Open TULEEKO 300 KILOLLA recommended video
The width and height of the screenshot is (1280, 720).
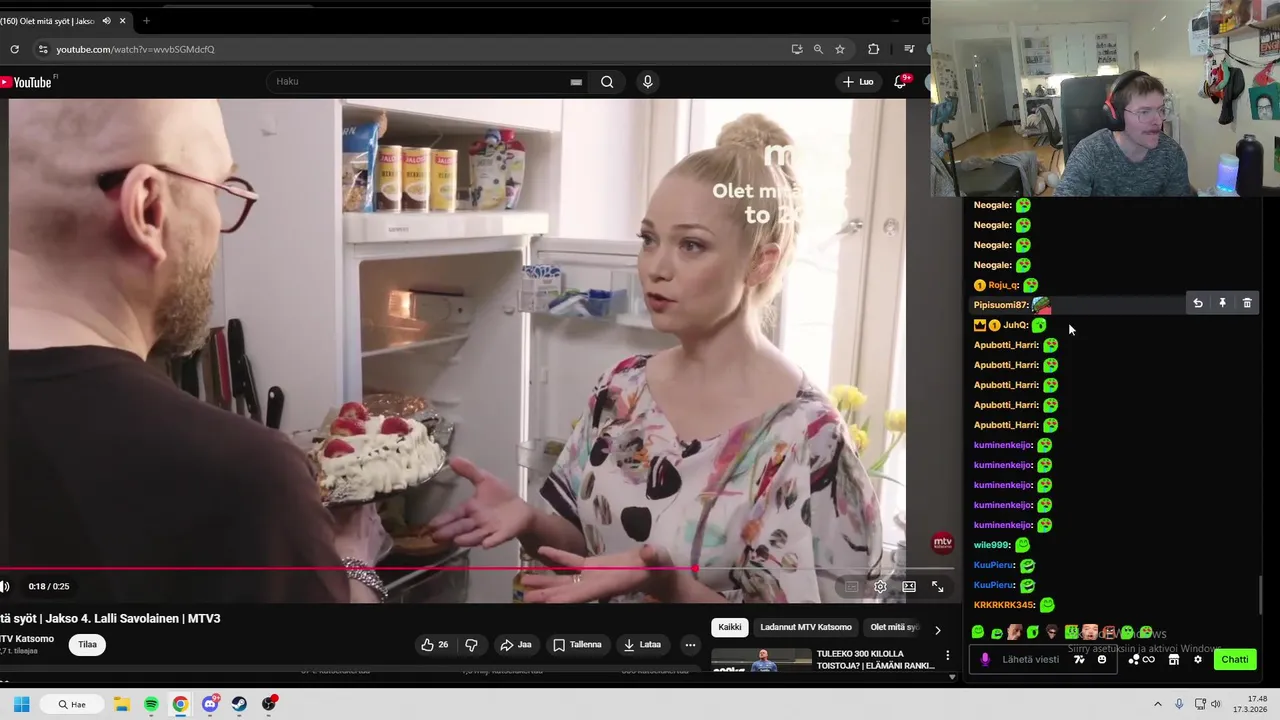[x=875, y=659]
